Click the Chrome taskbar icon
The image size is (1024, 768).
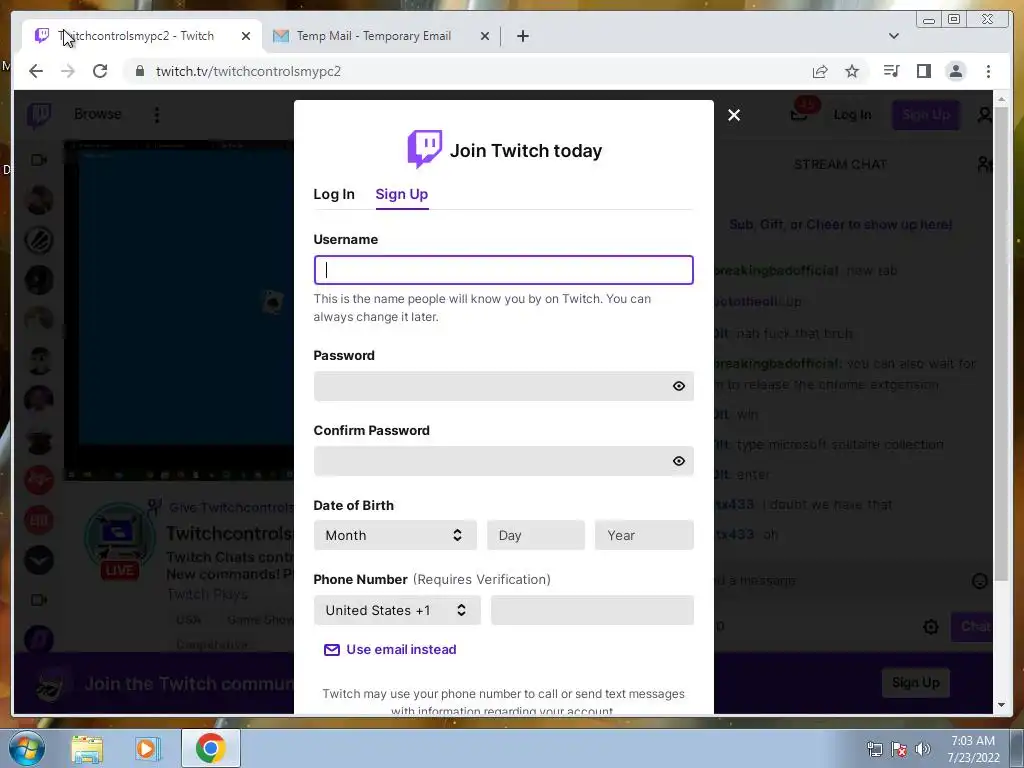pyautogui.click(x=210, y=748)
